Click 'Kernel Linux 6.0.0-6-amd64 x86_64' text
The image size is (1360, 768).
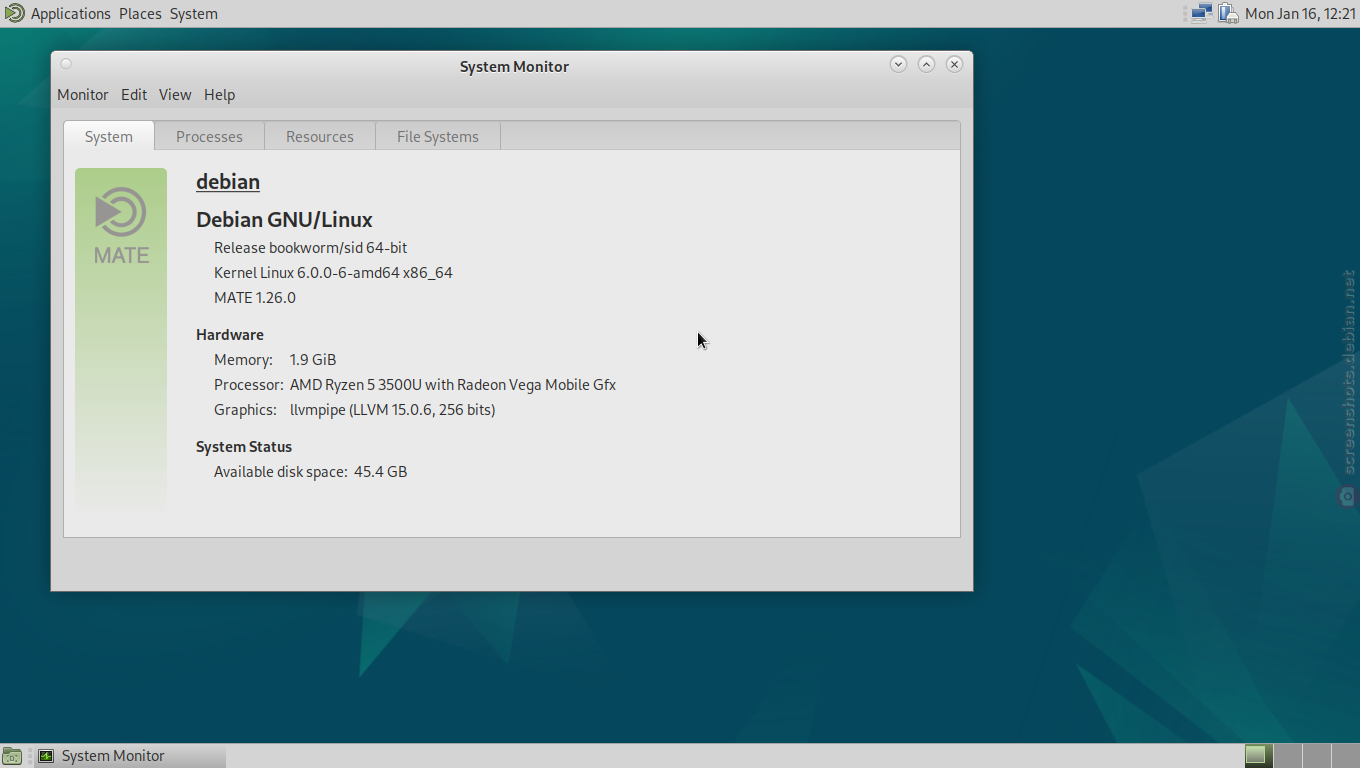pos(333,273)
